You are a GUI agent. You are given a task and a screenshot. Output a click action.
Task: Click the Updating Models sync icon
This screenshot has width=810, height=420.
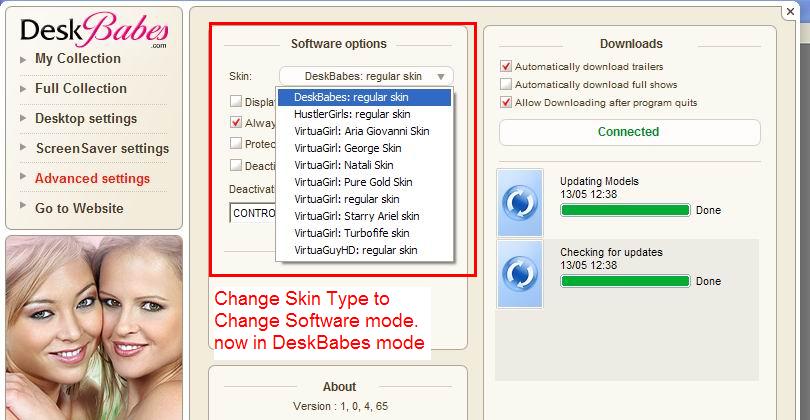pyautogui.click(x=520, y=203)
